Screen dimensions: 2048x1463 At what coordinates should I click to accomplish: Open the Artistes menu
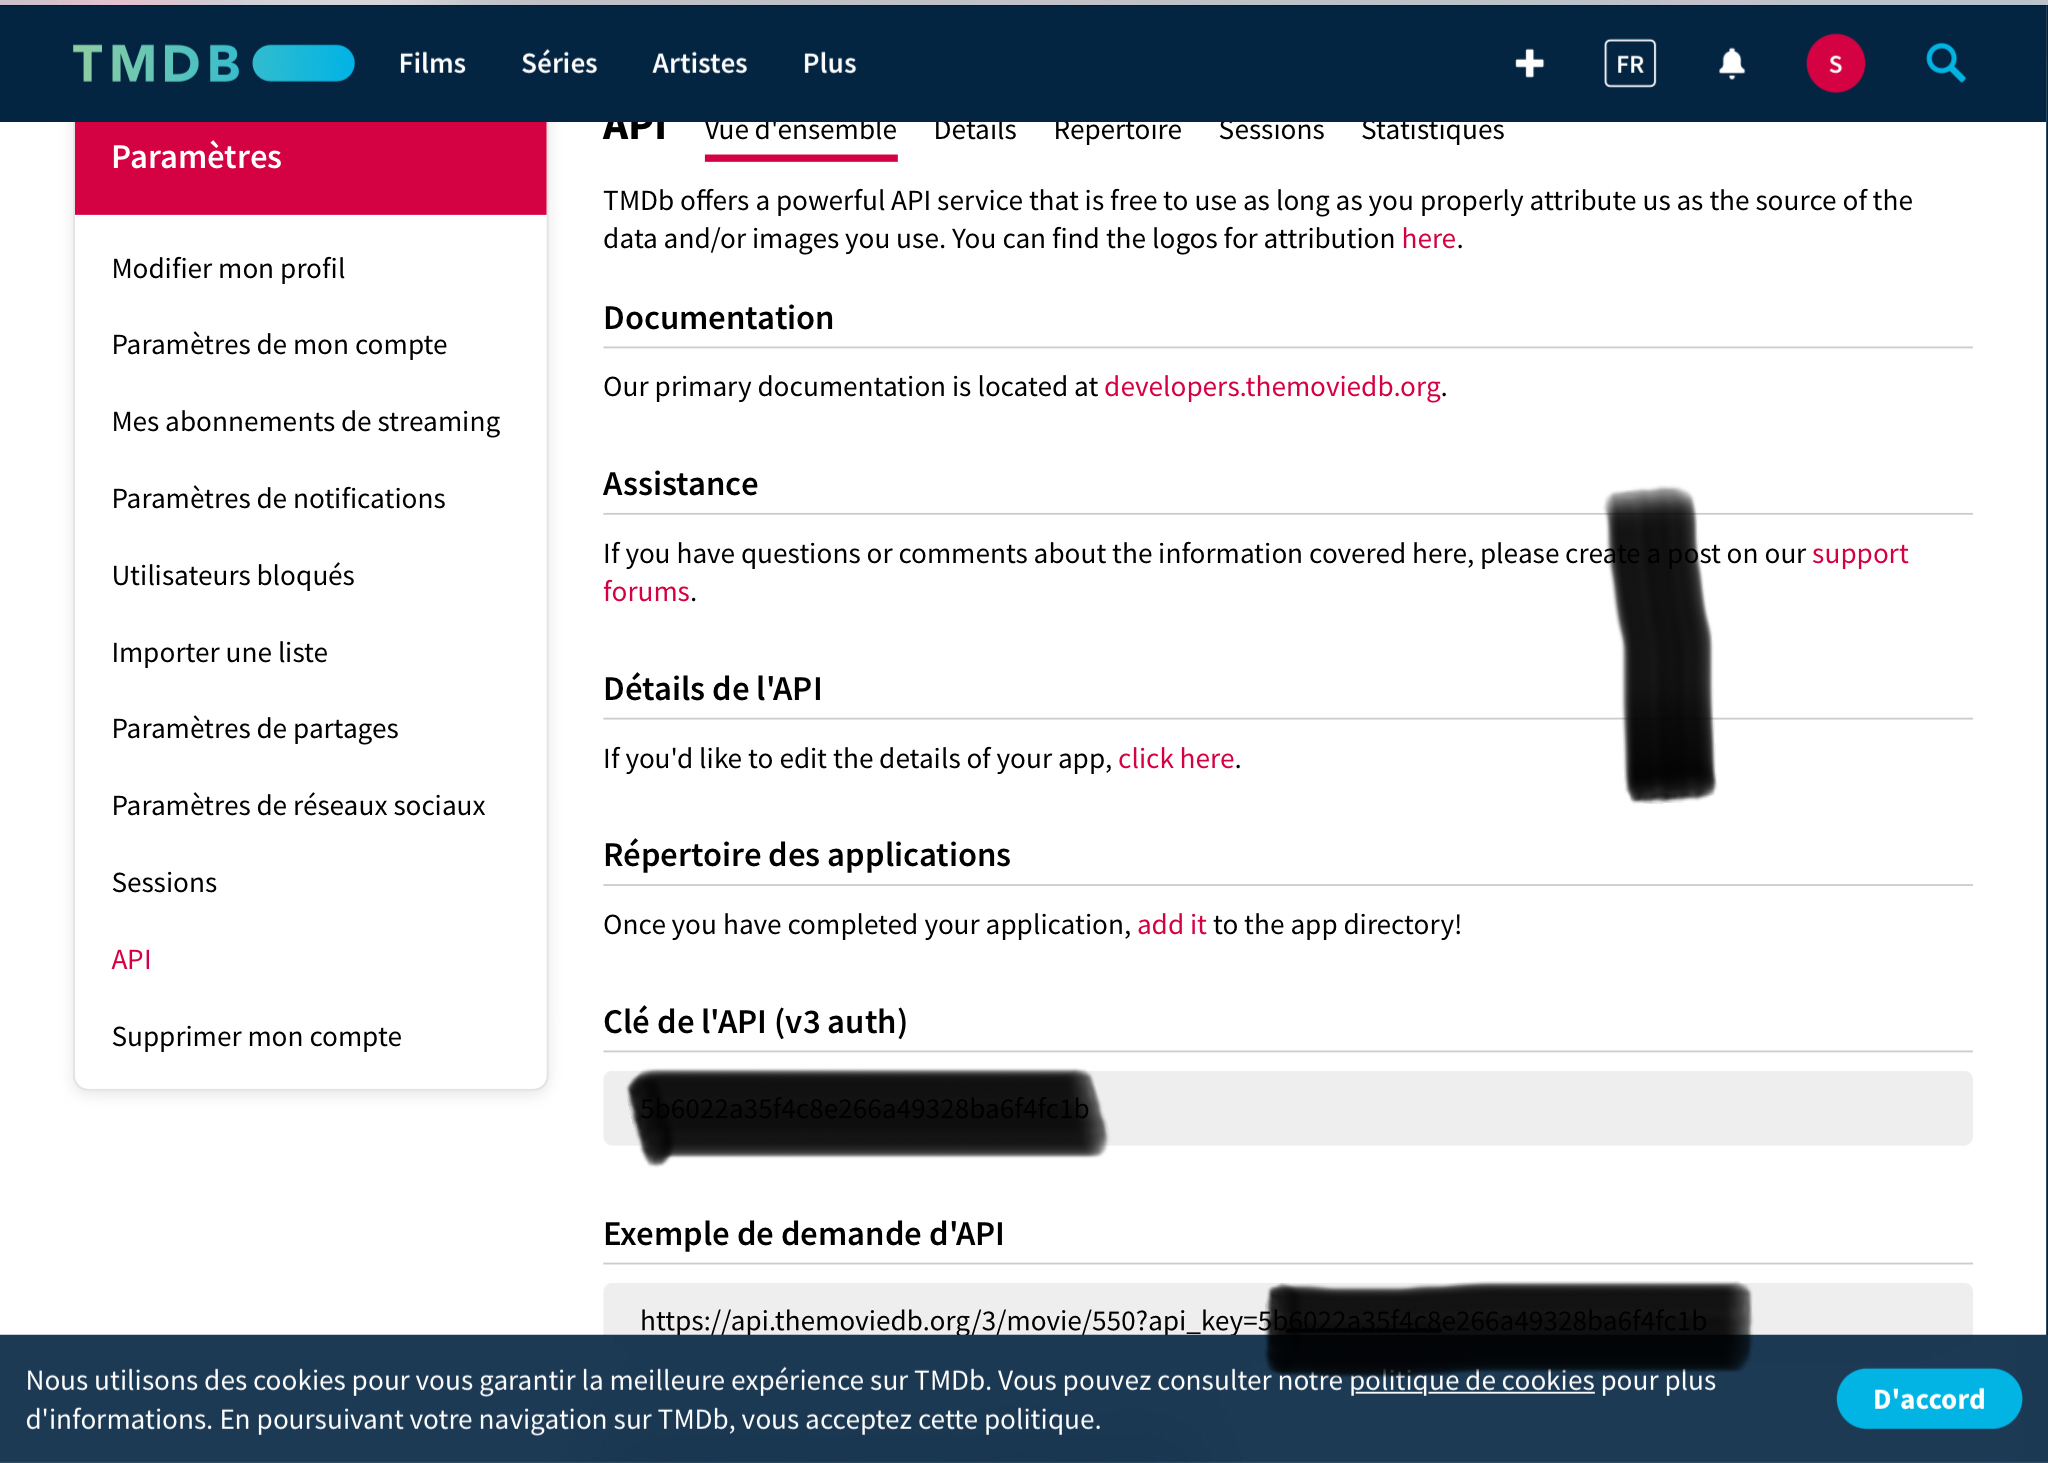tap(699, 63)
